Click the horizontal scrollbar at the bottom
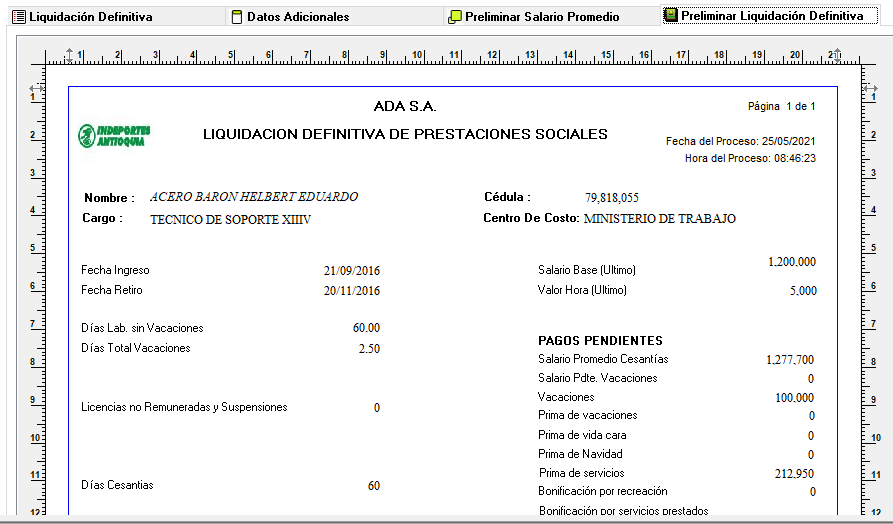This screenshot has width=893, height=524. pyautogui.click(x=446, y=520)
